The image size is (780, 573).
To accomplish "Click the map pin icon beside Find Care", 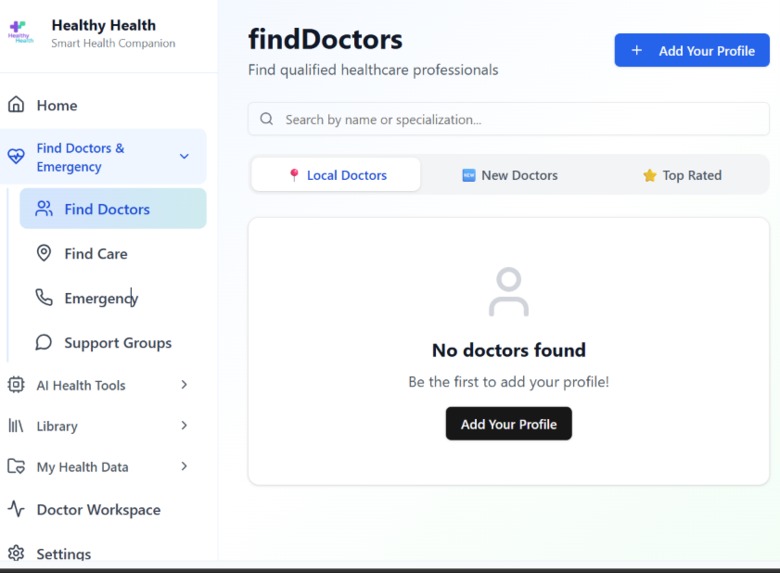I will click(x=44, y=253).
